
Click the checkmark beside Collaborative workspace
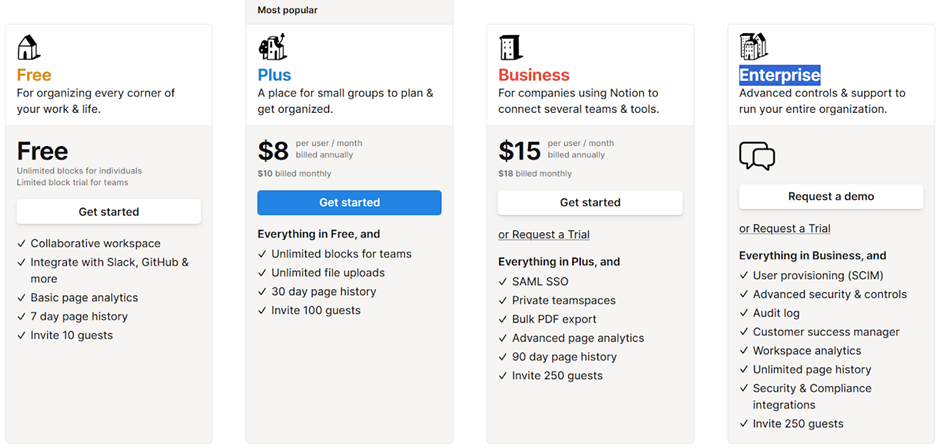[22, 244]
